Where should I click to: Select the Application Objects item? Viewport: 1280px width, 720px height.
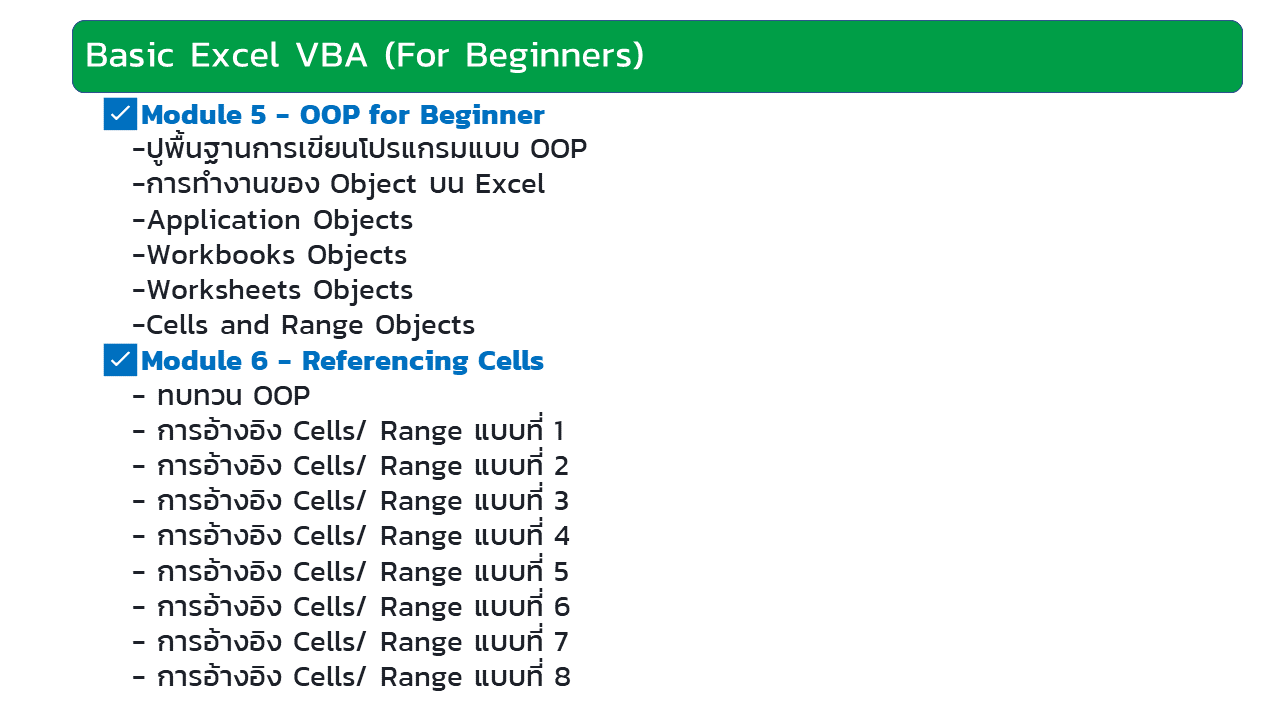click(x=273, y=220)
